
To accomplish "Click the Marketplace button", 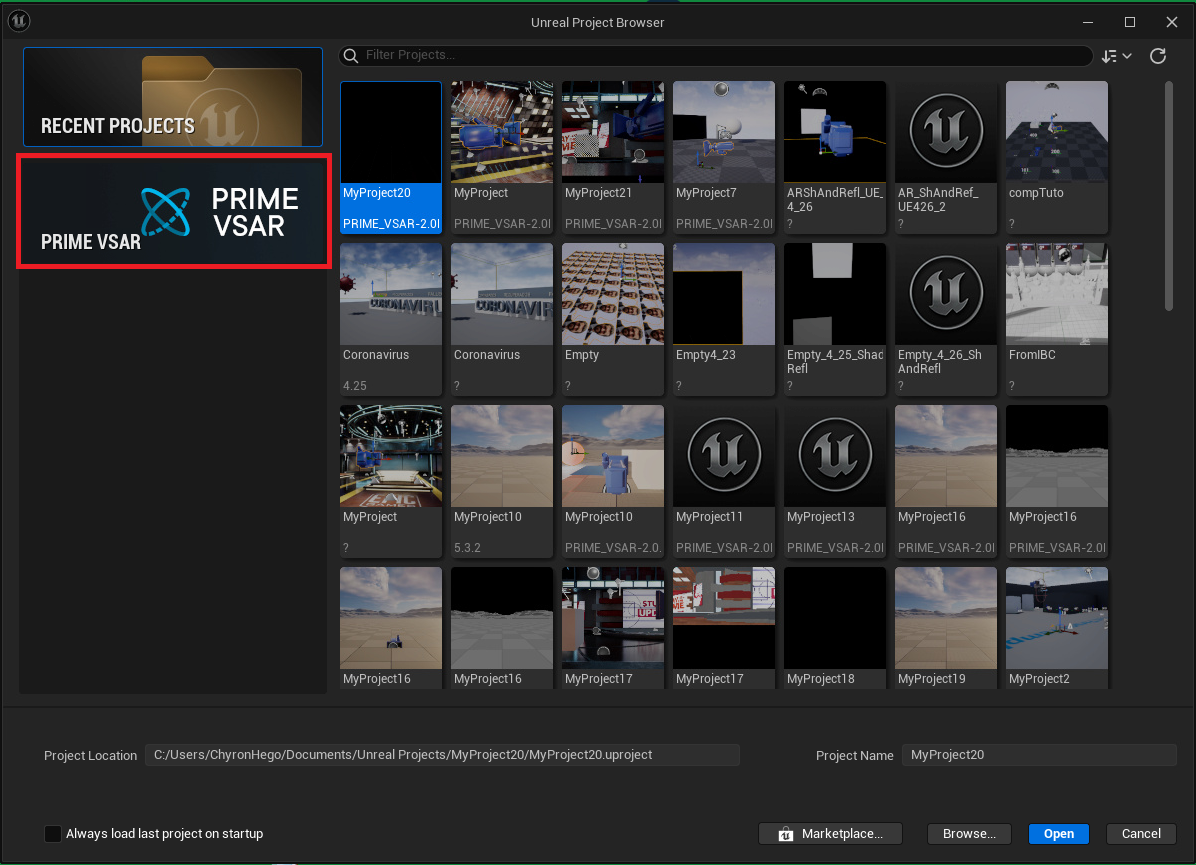I will (830, 833).
